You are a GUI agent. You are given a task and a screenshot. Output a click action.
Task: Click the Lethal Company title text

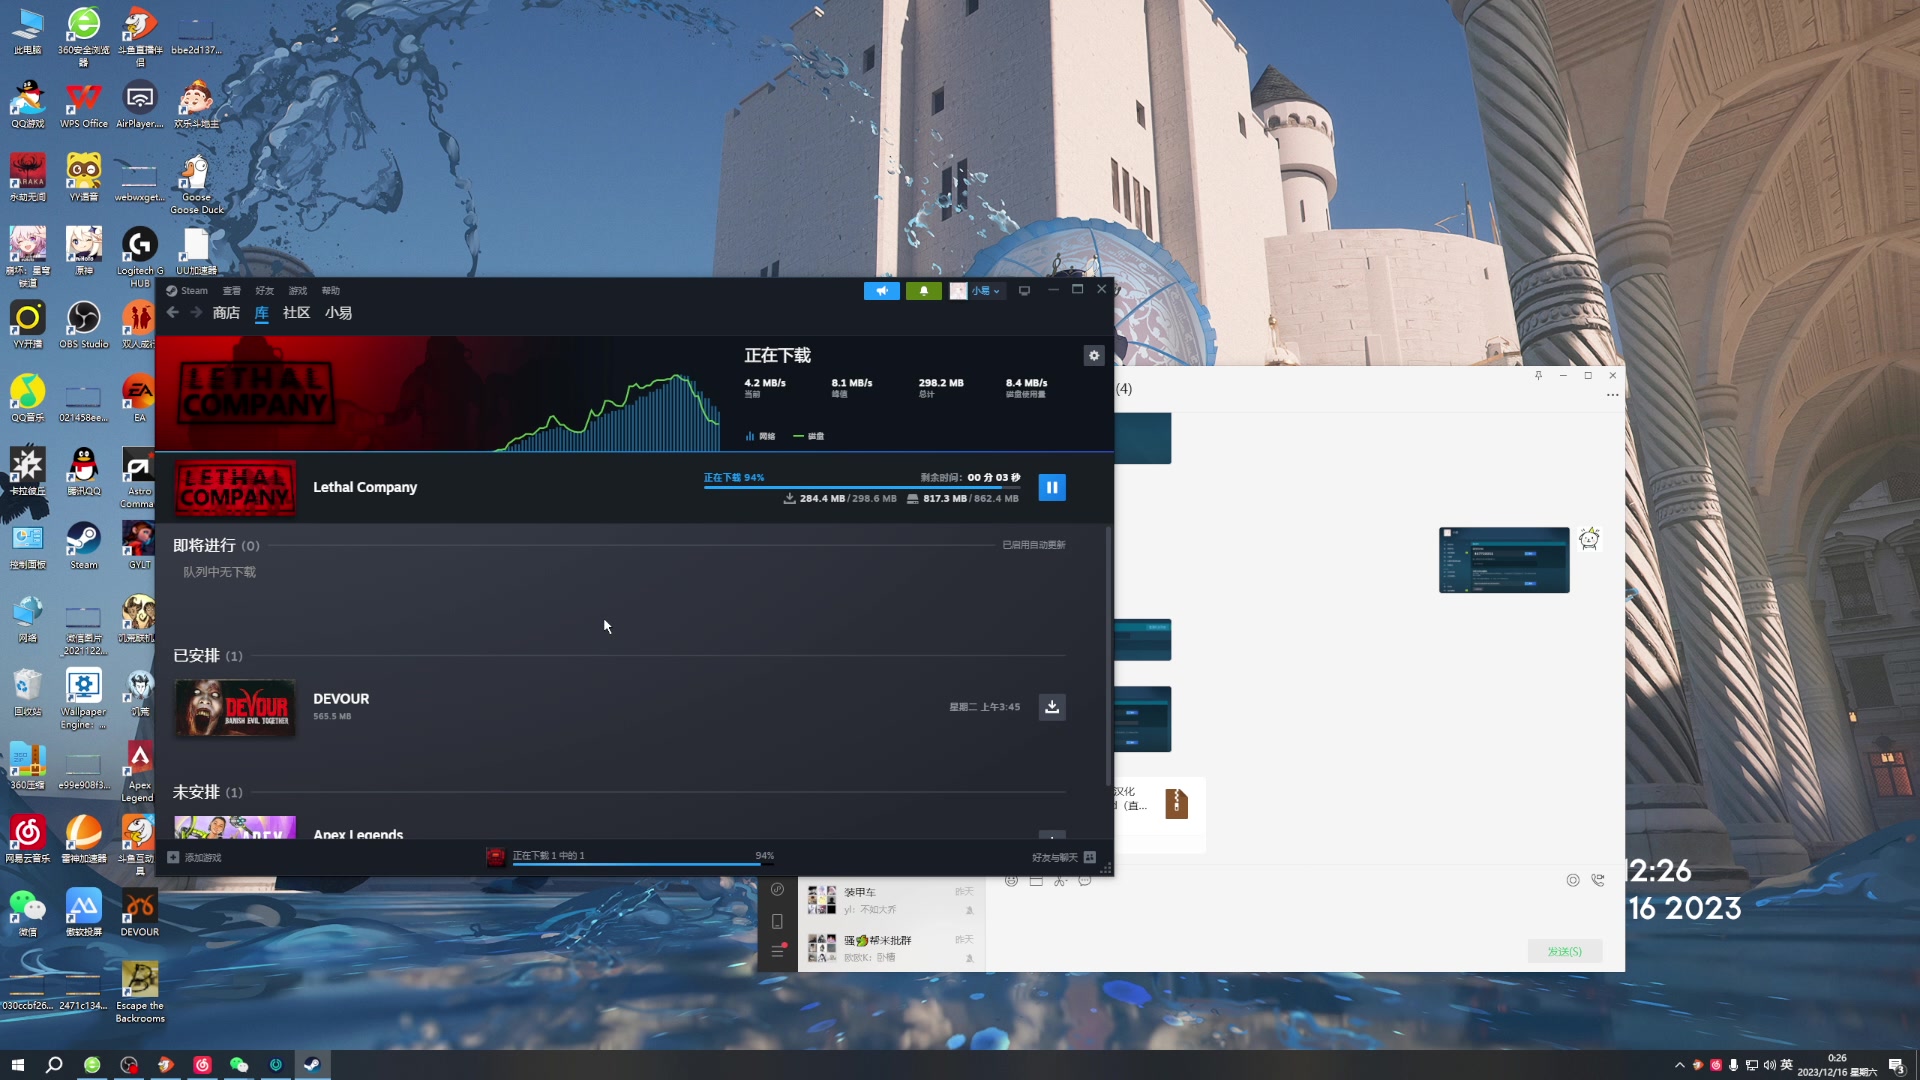click(365, 487)
